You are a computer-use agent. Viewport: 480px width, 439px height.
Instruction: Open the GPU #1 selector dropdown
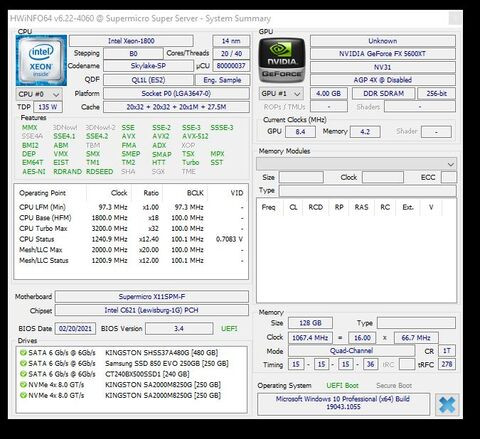point(281,94)
